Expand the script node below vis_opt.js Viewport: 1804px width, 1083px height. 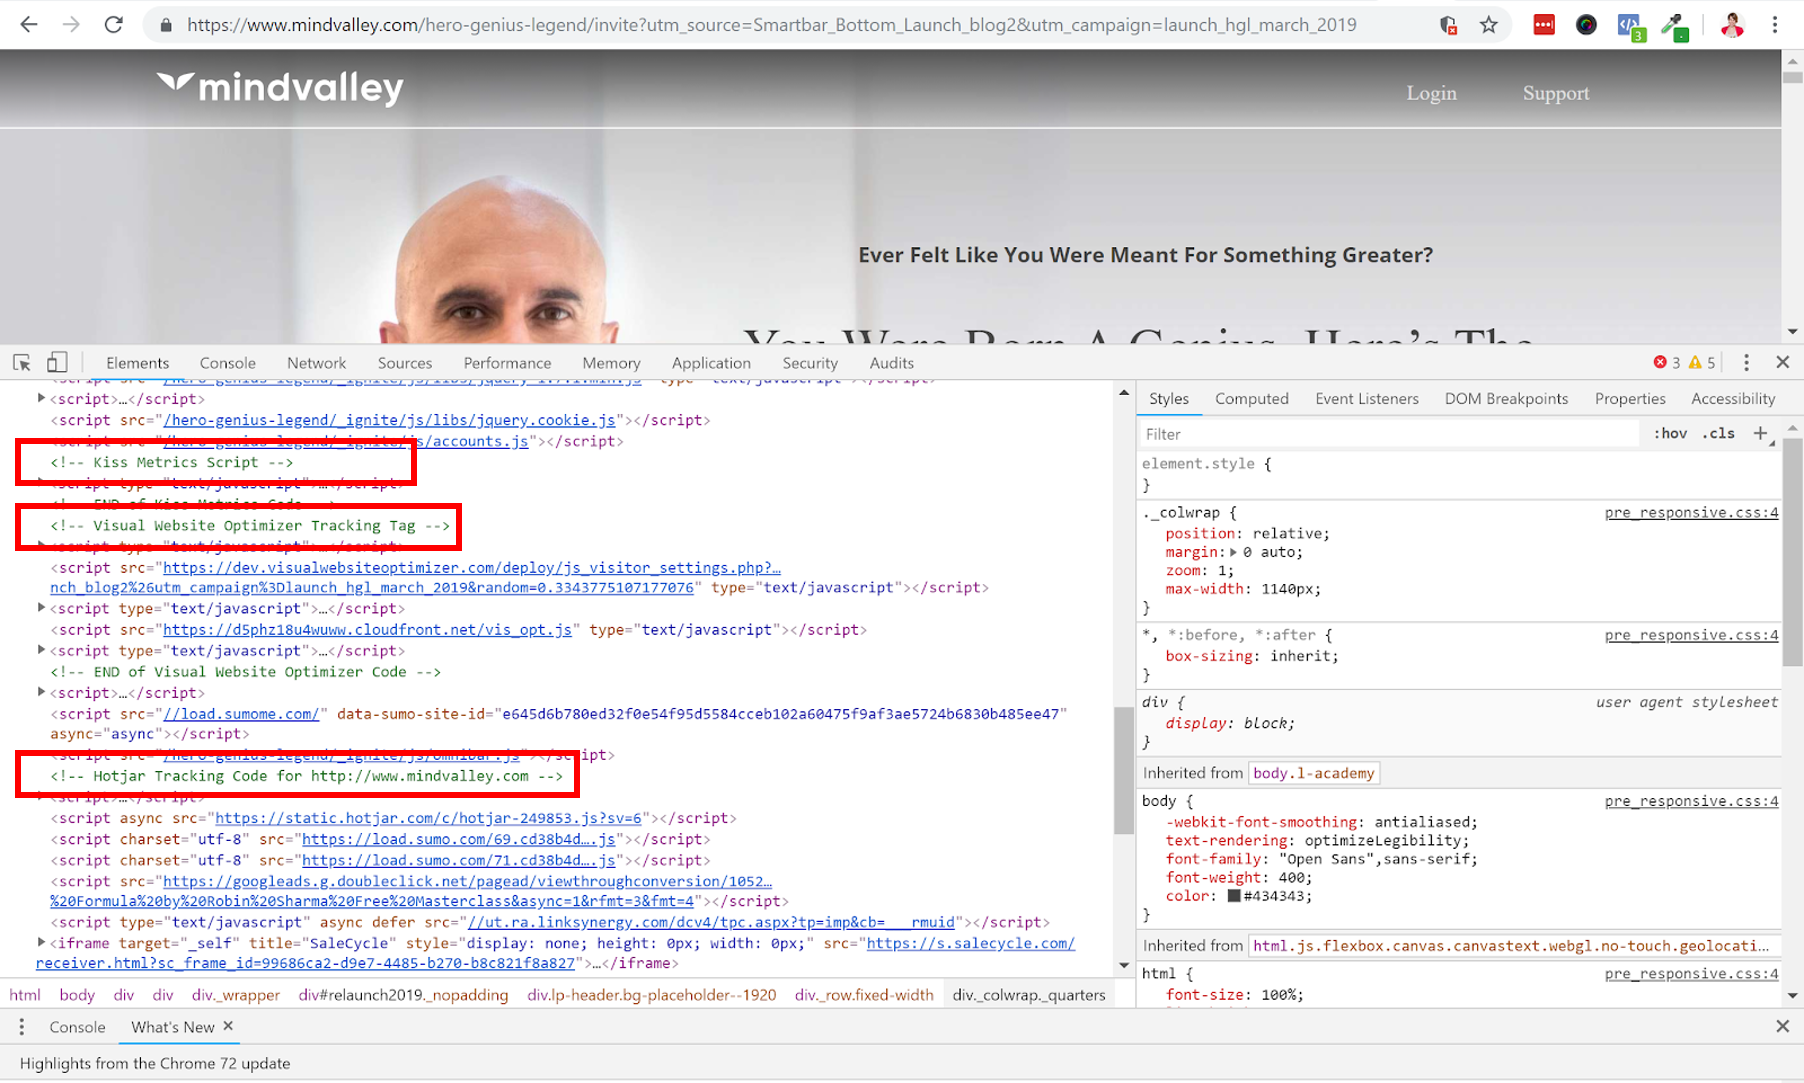pyautogui.click(x=41, y=650)
